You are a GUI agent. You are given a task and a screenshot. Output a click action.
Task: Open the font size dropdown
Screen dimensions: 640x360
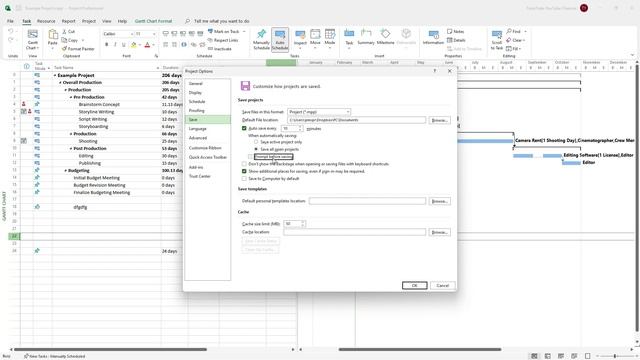(x=154, y=34)
